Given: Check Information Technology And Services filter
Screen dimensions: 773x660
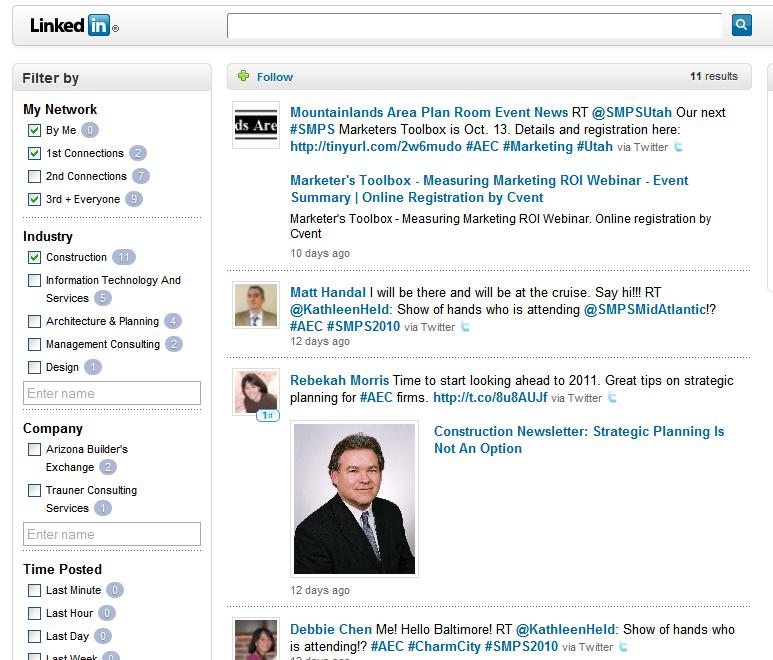Looking at the screenshot, I should point(35,280).
